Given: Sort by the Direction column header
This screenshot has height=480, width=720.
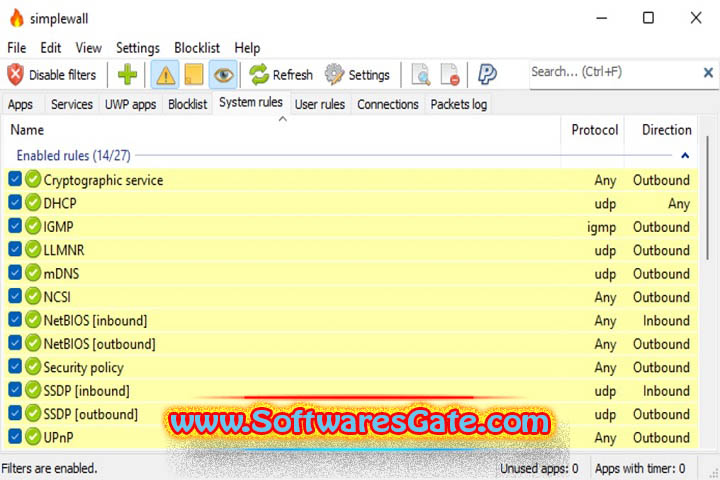Looking at the screenshot, I should 666,130.
